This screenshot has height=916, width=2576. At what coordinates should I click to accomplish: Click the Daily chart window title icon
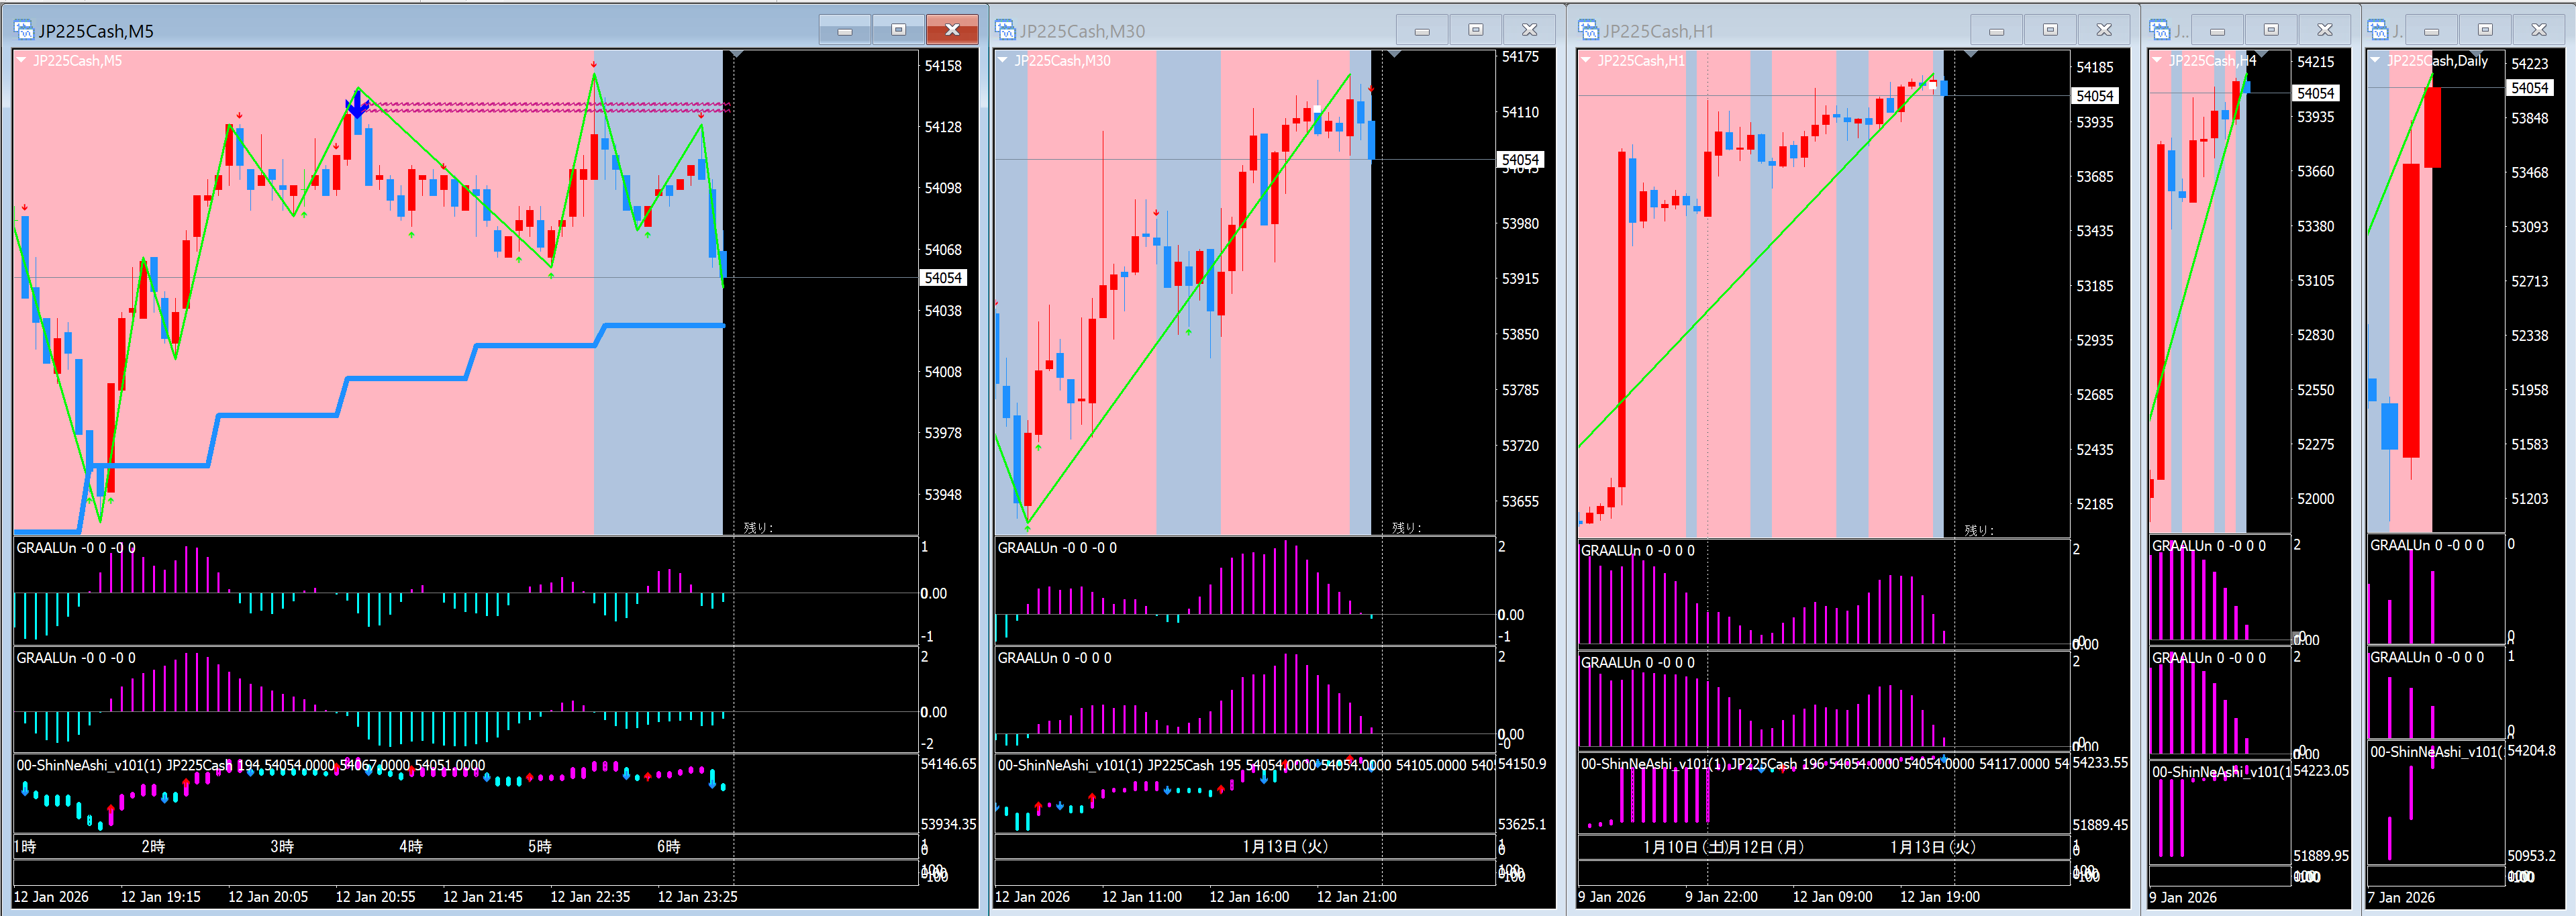(x=2378, y=31)
